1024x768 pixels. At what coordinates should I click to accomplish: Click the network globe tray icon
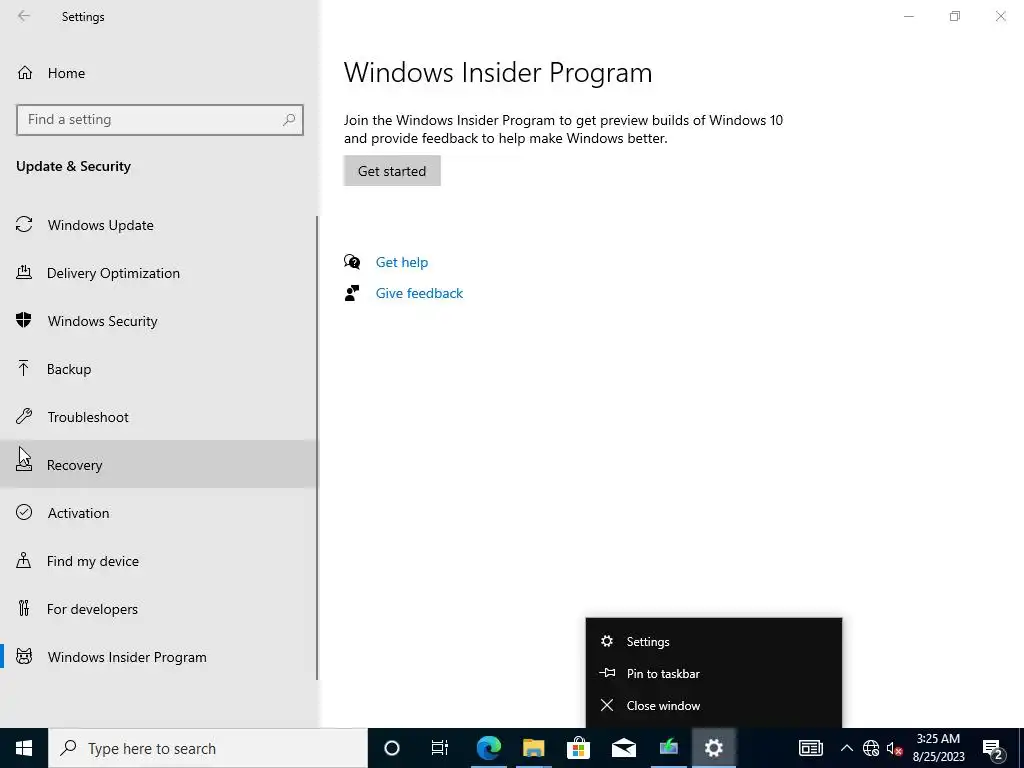(871, 748)
